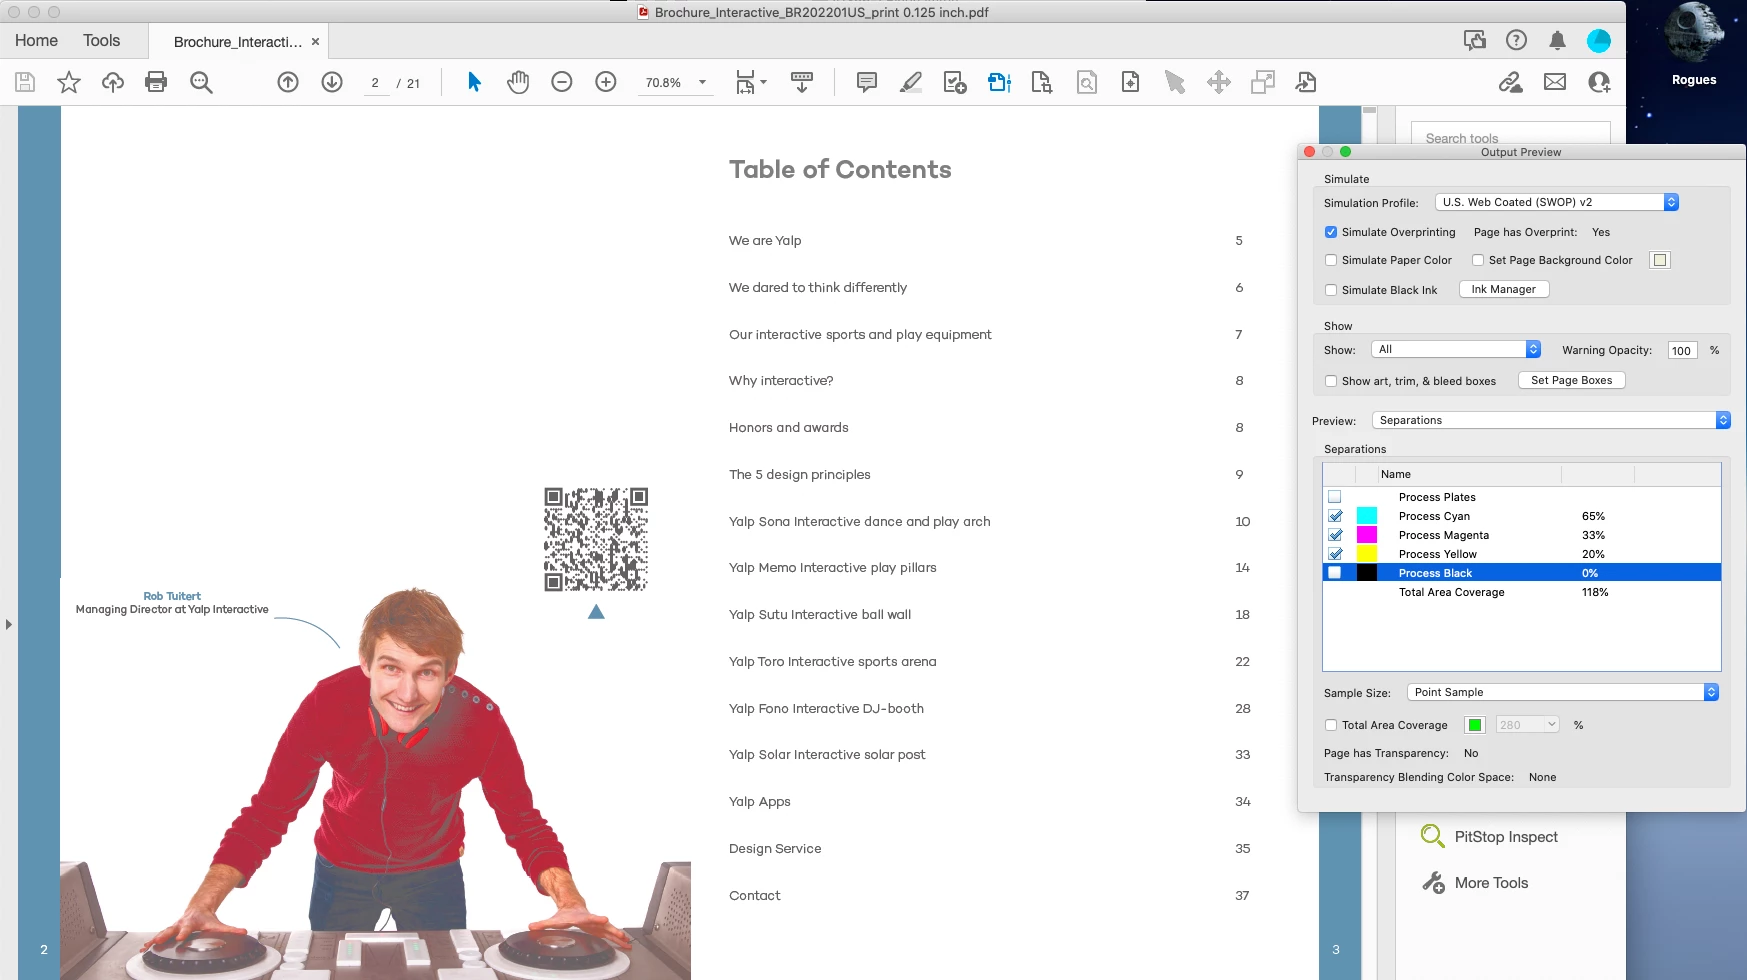Viewport: 1747px width, 980px height.
Task: Open PitStop Inspect tool
Action: (1490, 837)
